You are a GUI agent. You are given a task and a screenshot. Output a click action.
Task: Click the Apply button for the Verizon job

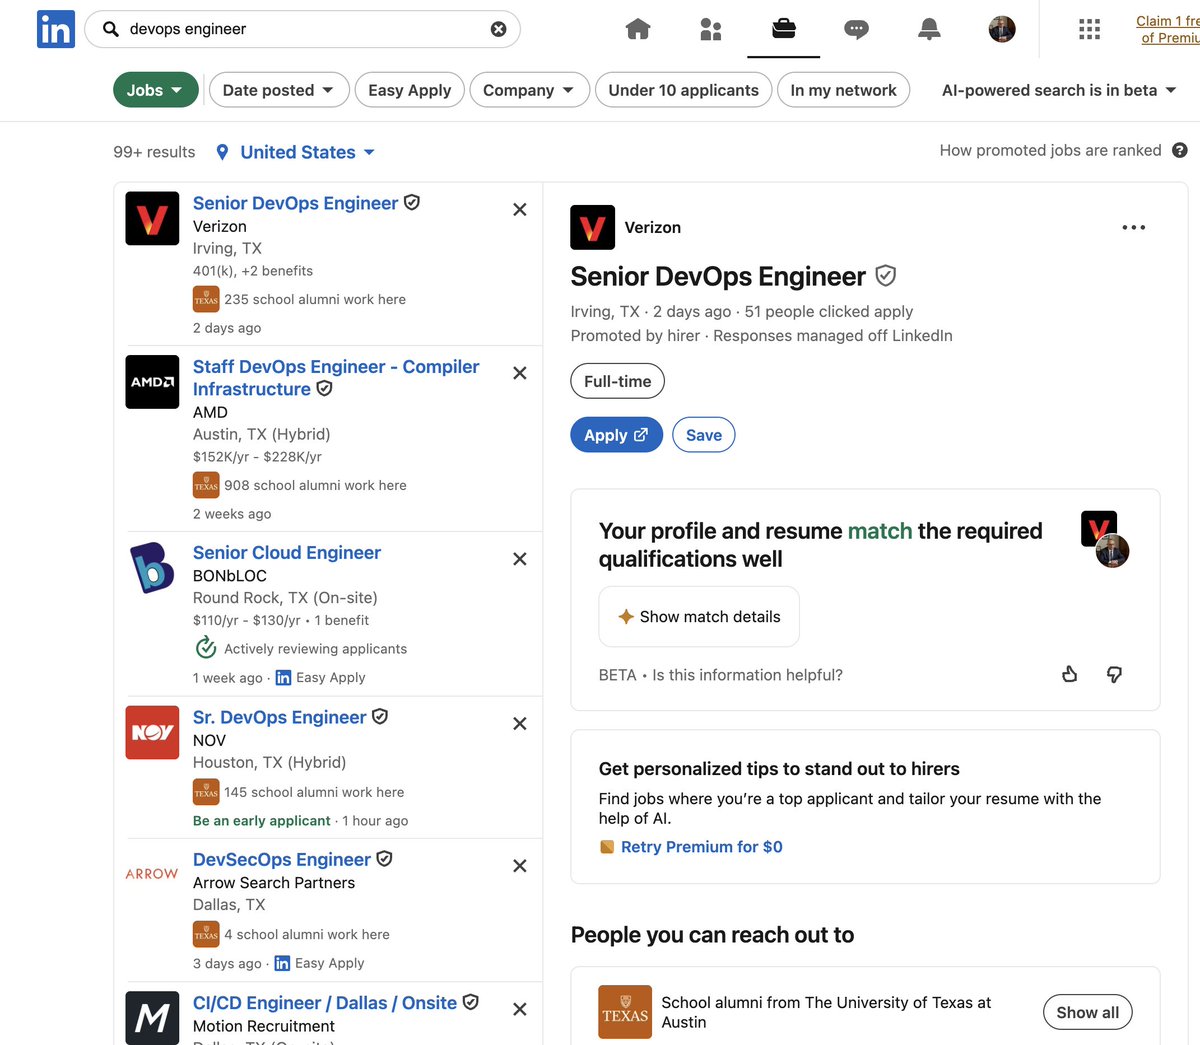[616, 435]
